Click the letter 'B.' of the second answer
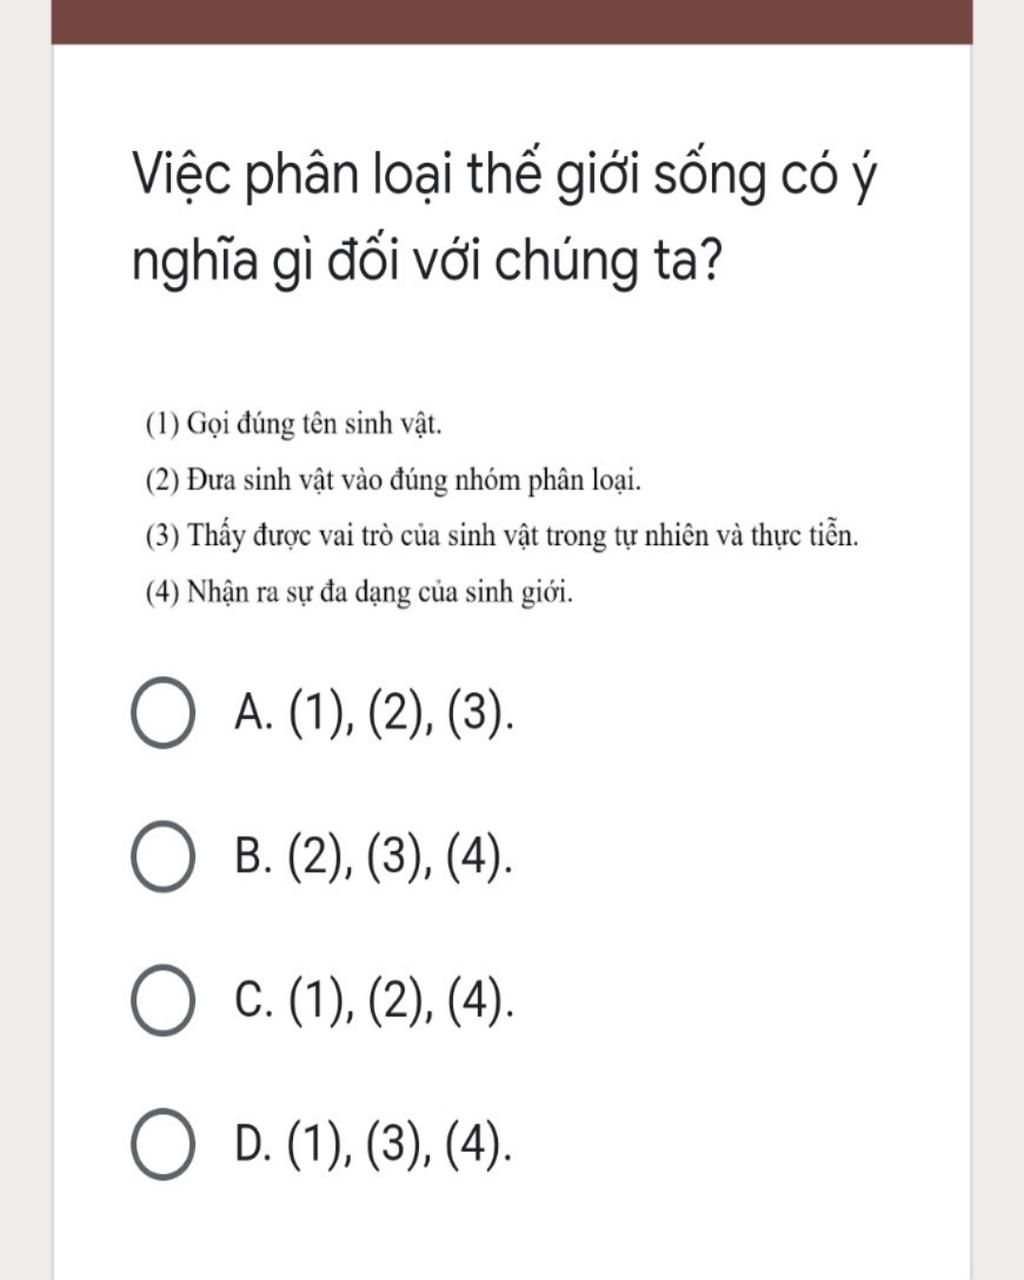1024x1280 pixels. pyautogui.click(x=254, y=858)
